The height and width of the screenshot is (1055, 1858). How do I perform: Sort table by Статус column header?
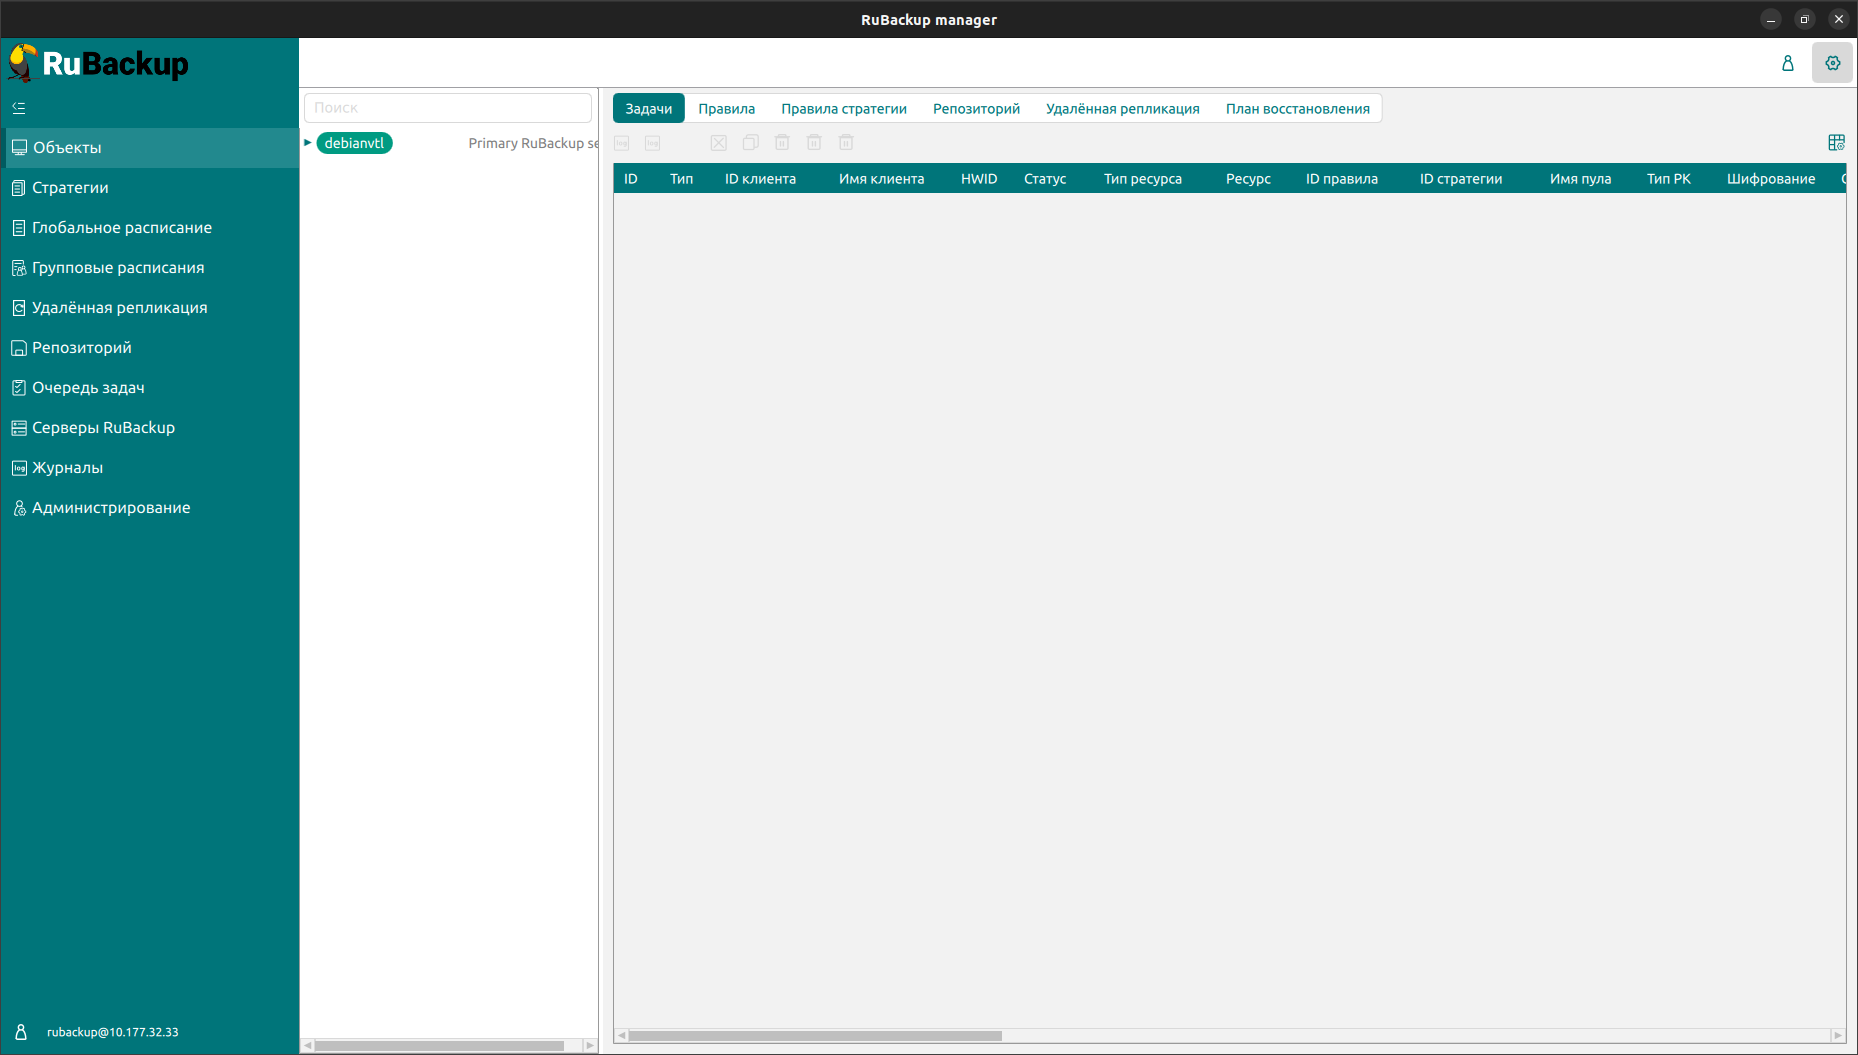1044,179
